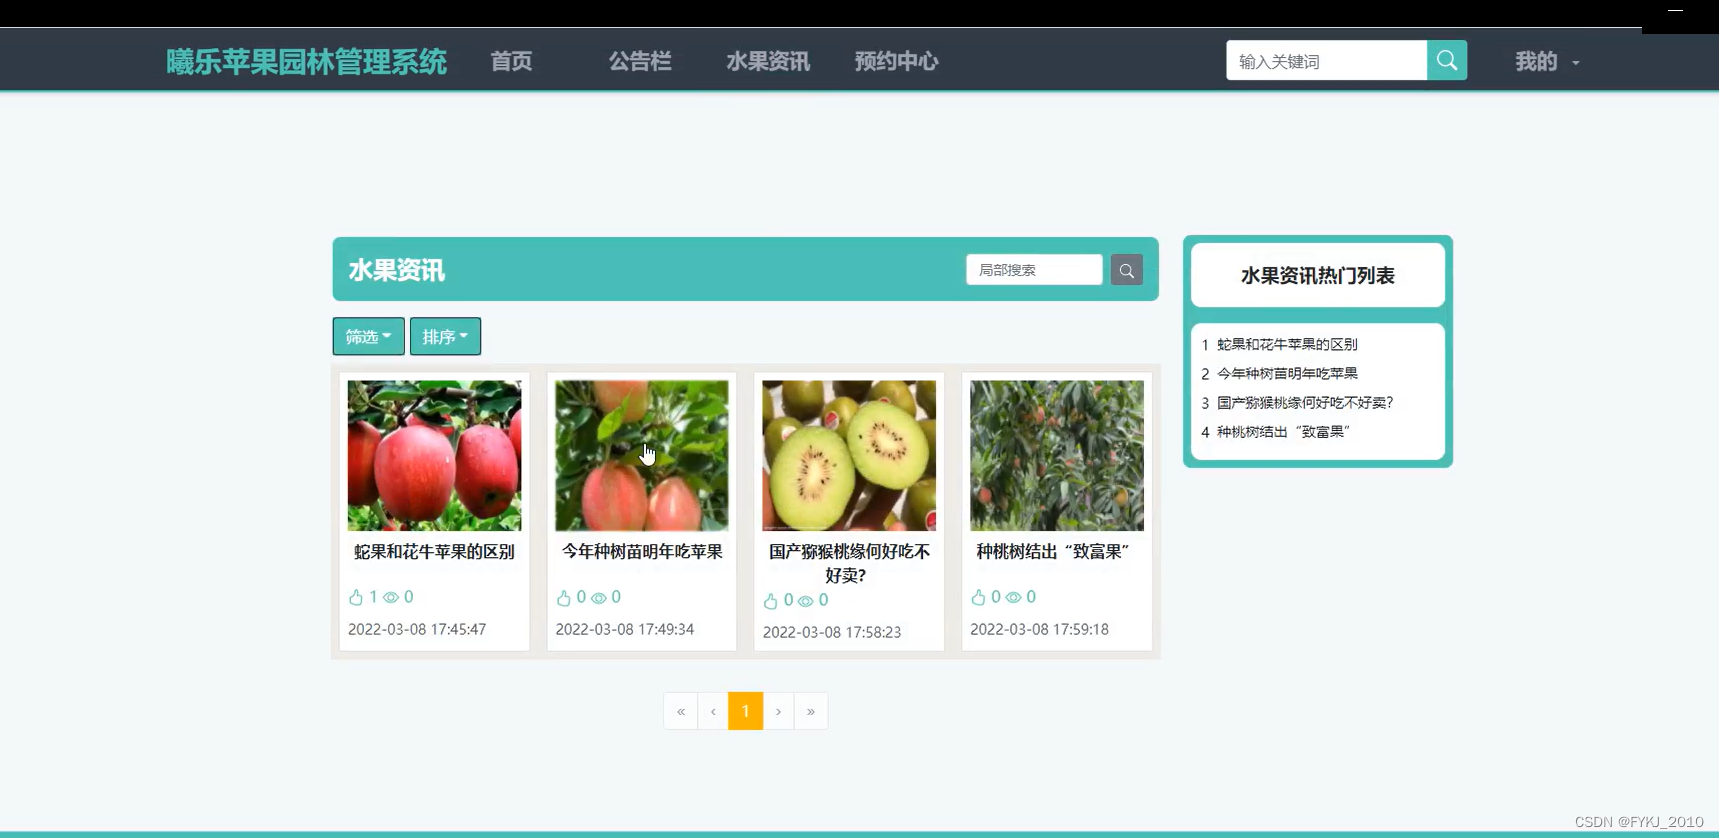The height and width of the screenshot is (838, 1719).
Task: Click the top navigation search magnifier button
Action: 1446,60
